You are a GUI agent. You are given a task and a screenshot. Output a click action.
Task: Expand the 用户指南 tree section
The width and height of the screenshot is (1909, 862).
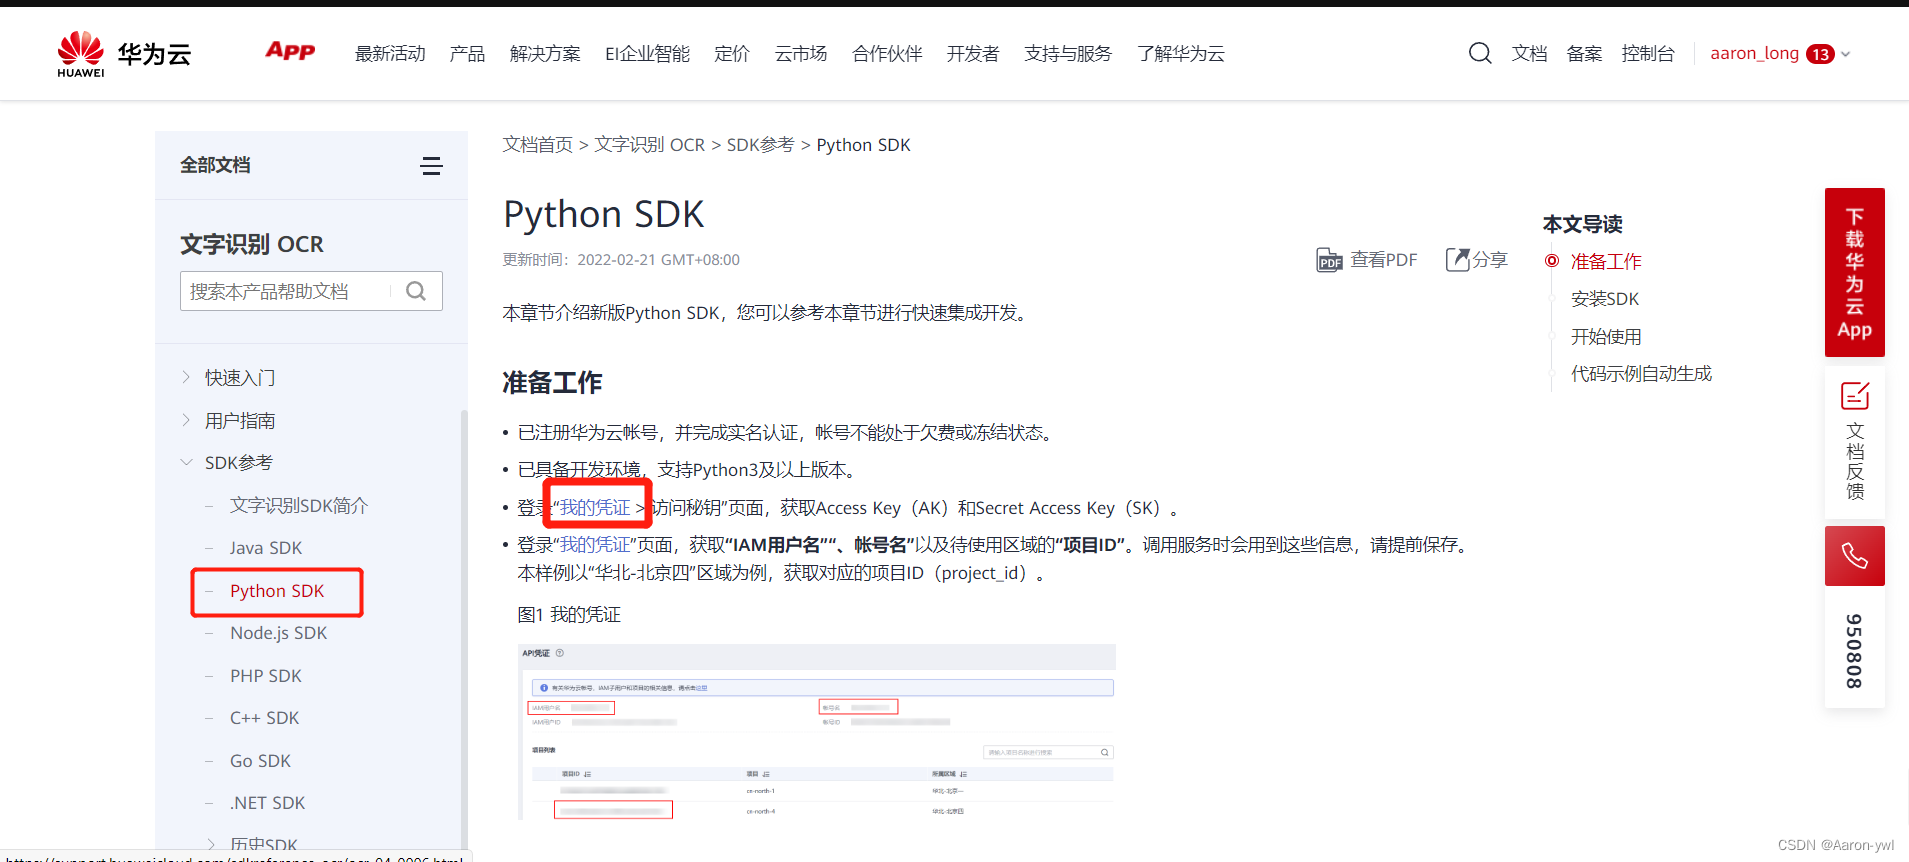186,420
